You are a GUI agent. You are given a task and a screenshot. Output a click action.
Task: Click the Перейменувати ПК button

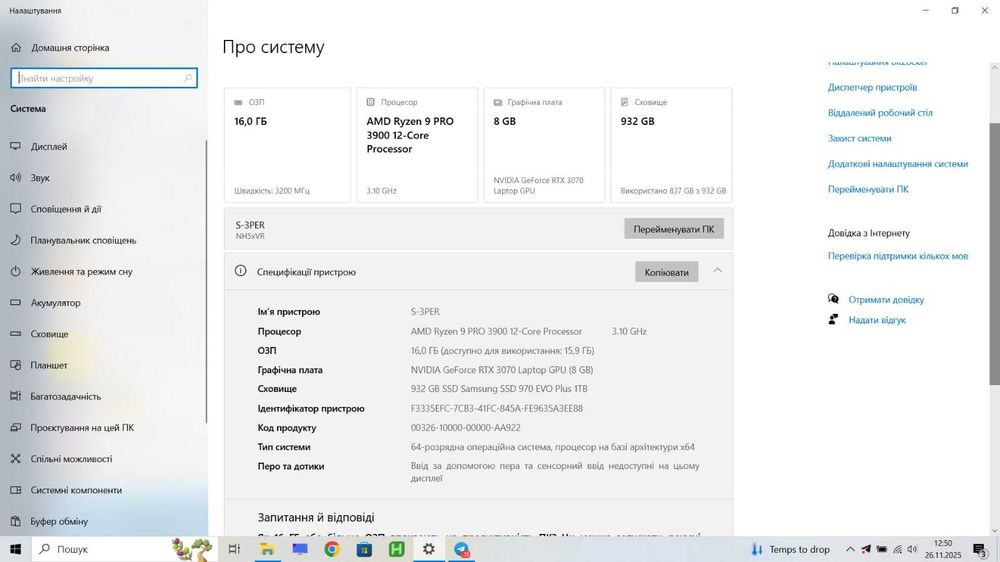pyautogui.click(x=673, y=229)
